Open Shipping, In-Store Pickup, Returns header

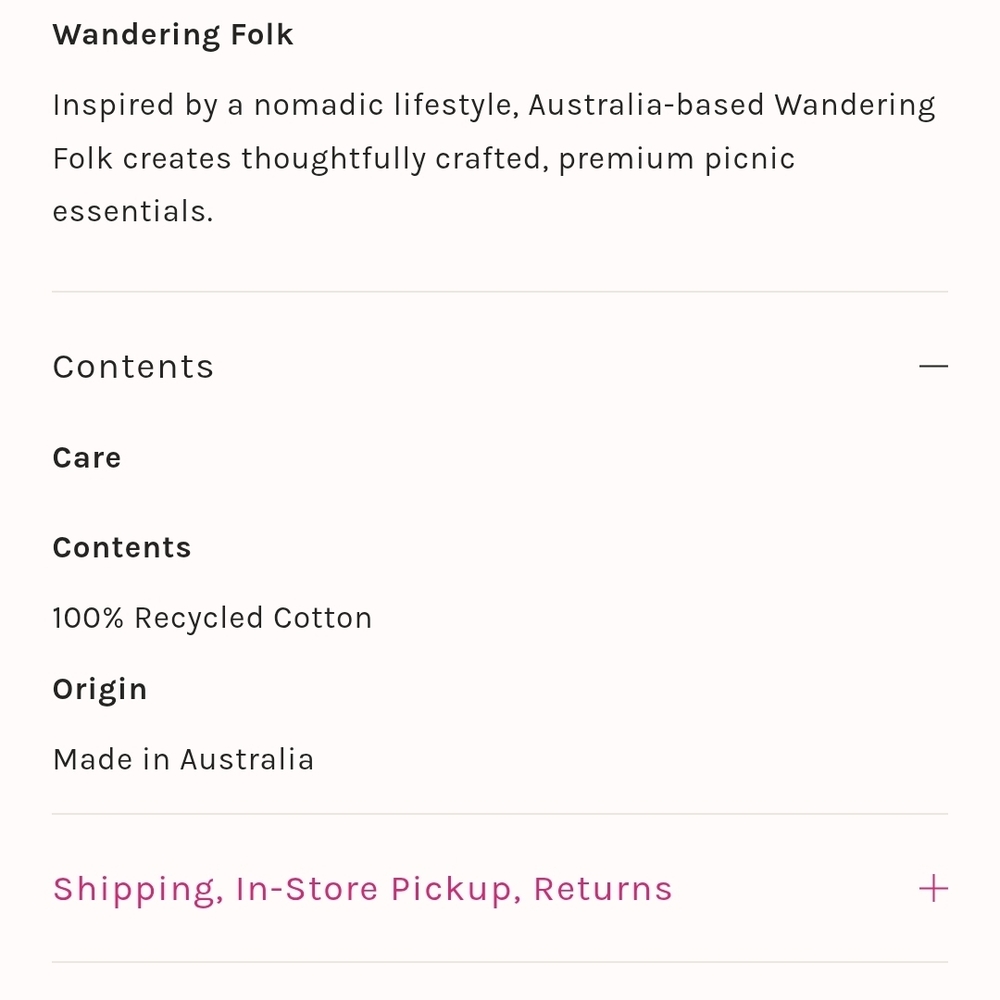[362, 889]
